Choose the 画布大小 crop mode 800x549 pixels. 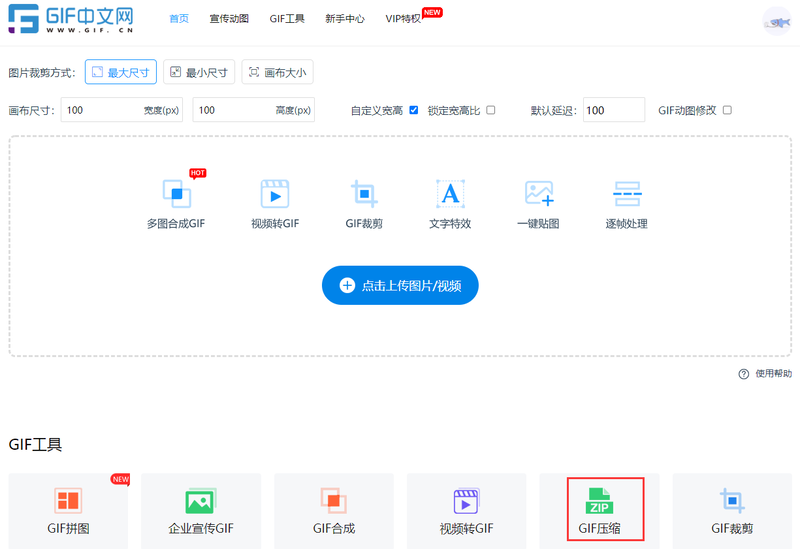tap(278, 72)
